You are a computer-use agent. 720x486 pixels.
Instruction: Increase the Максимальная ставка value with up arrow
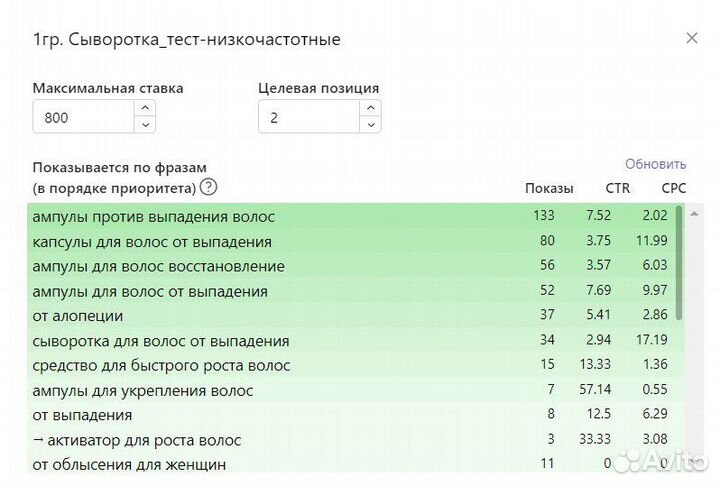click(145, 108)
